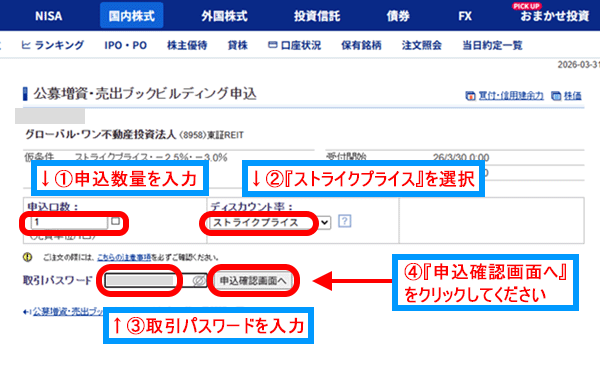Open the 貸株 page
The image size is (600, 365).
238,45
